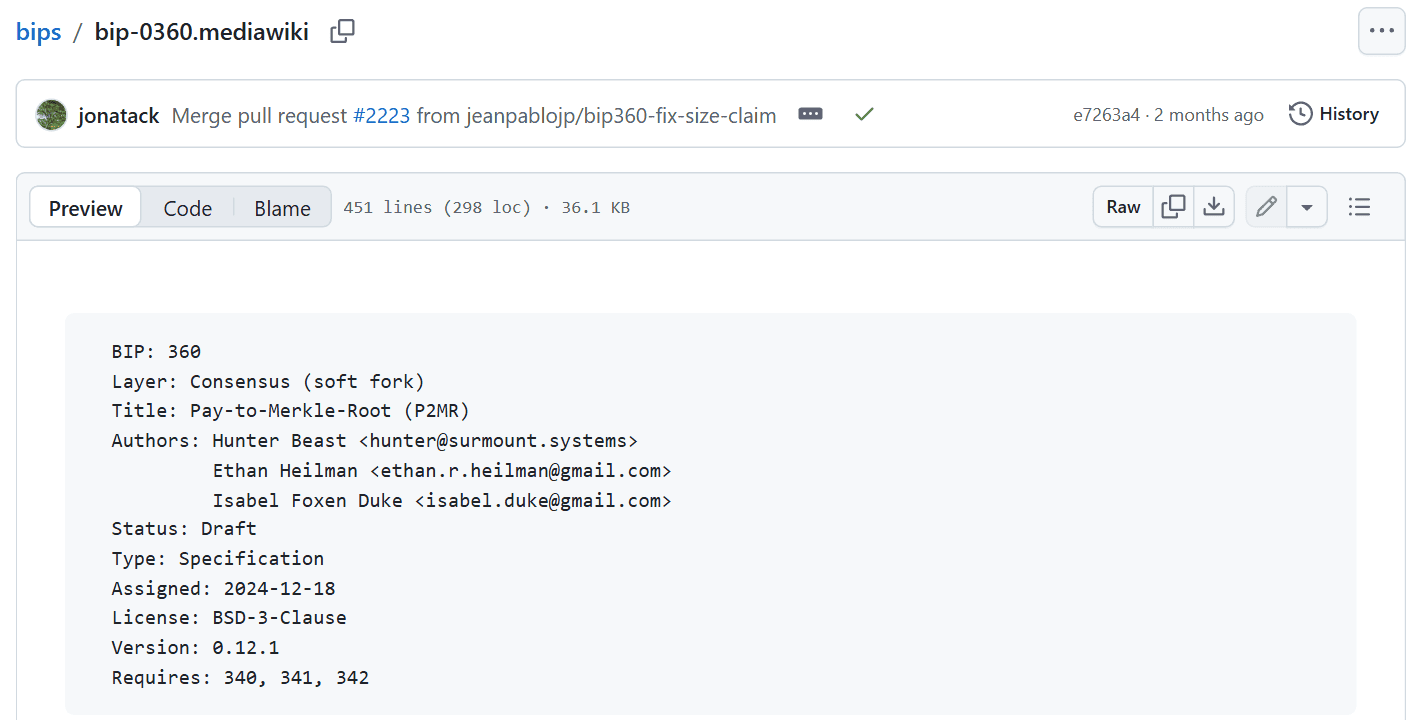
Task: Open jonatack's profile link
Action: [x=118, y=115]
